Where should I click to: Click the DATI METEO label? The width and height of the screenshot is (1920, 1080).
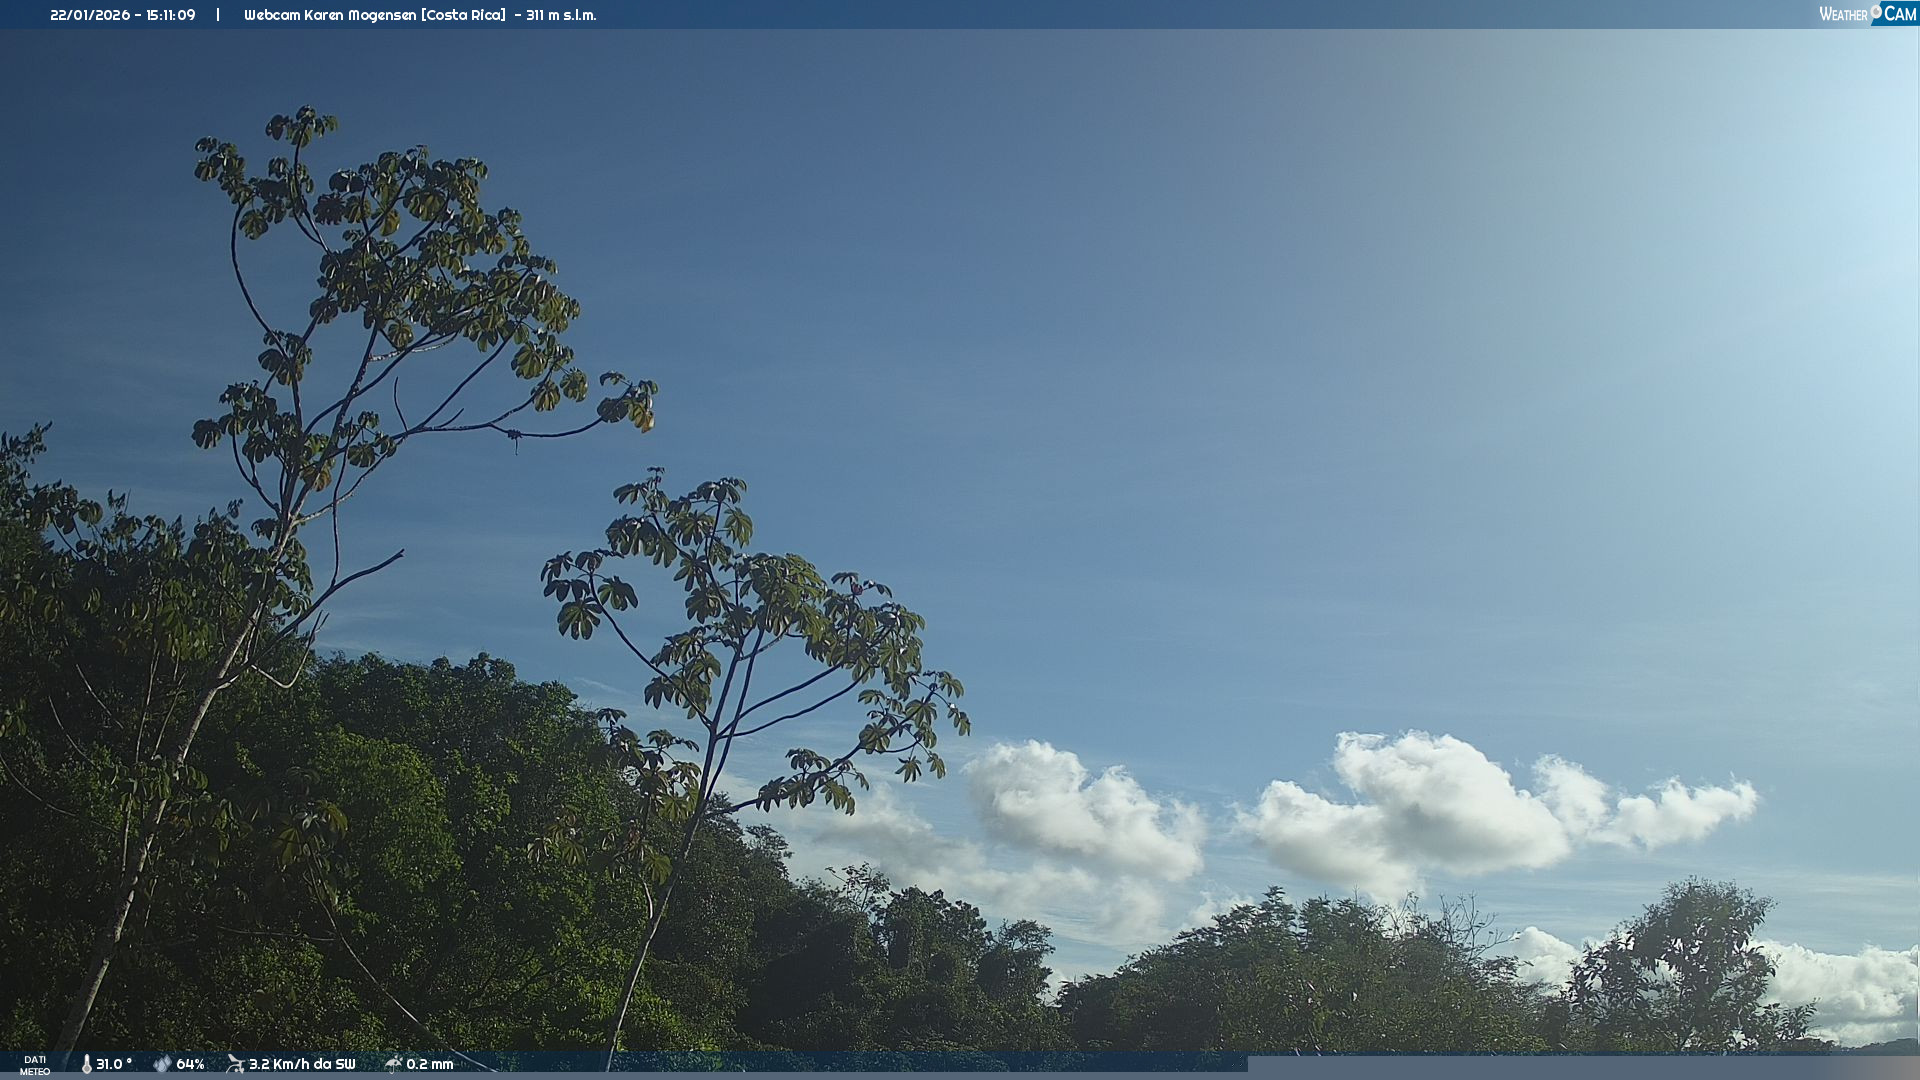coord(35,1065)
